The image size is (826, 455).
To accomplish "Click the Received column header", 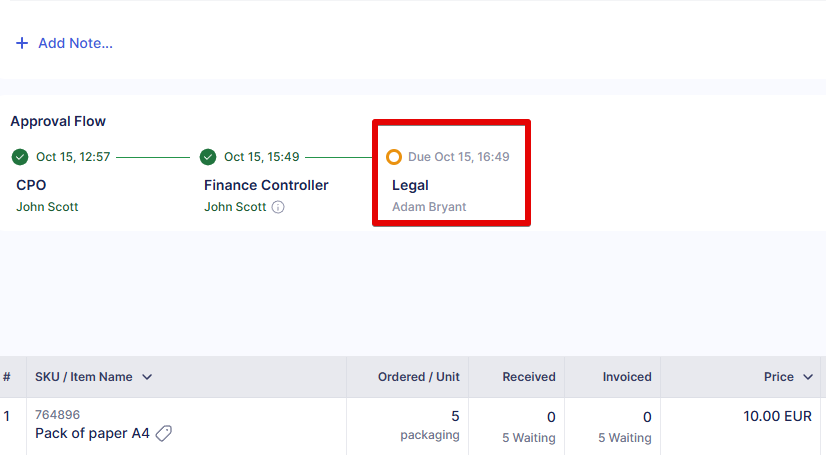I will (529, 377).
